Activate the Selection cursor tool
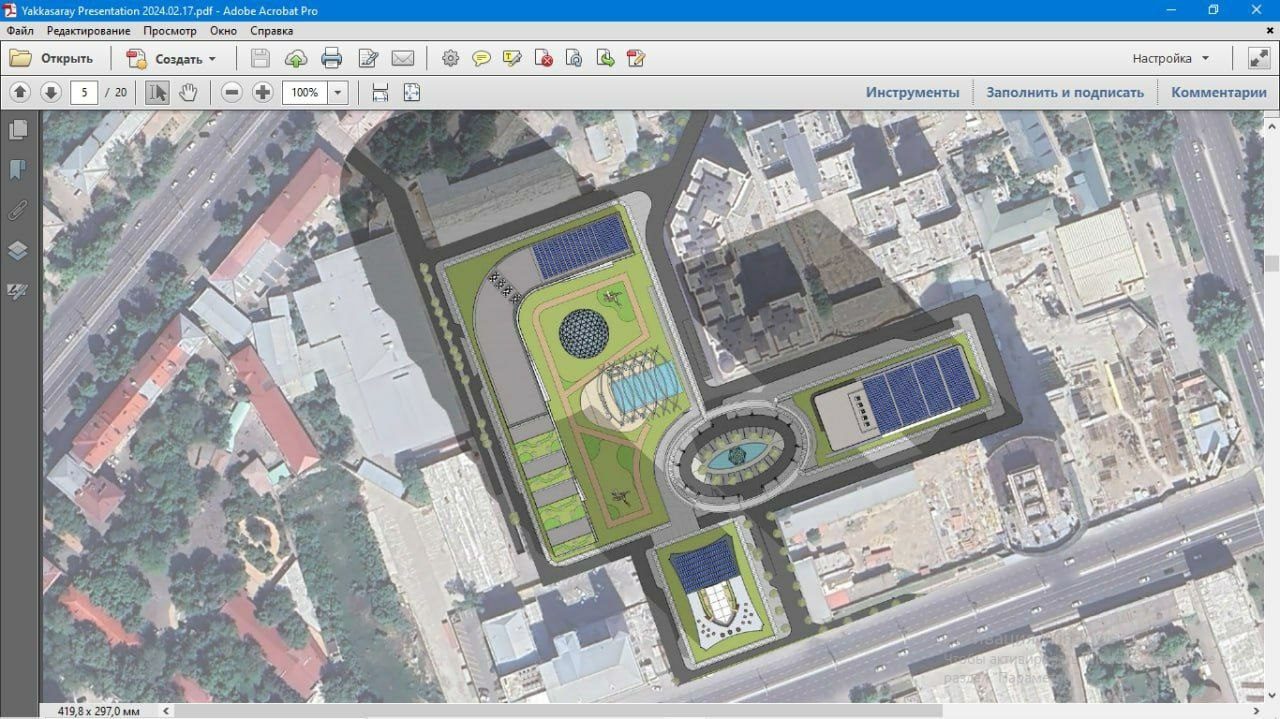The height and width of the screenshot is (719, 1280). click(157, 92)
